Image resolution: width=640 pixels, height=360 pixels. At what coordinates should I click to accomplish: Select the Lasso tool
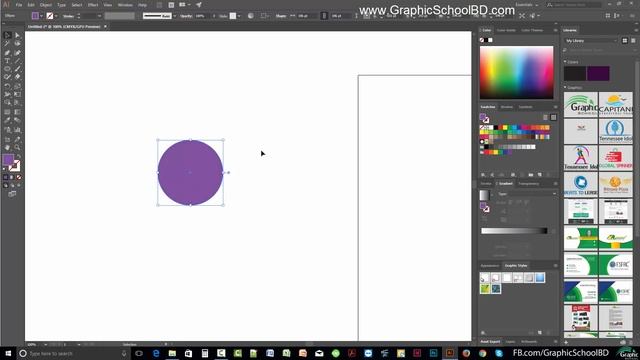[x=17, y=44]
